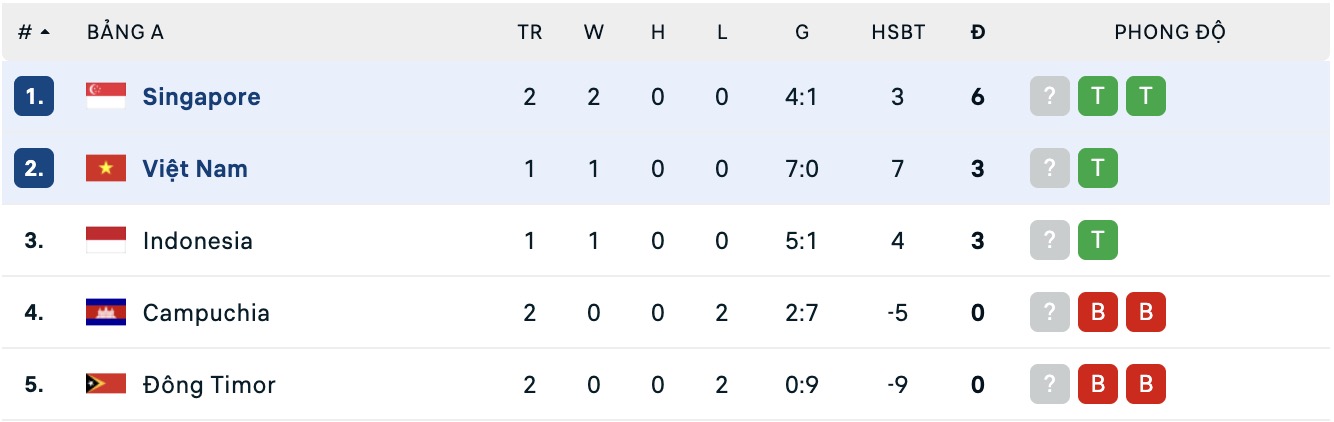This screenshot has width=1334, height=422.
Task: Open the Singapore team link
Action: click(201, 97)
